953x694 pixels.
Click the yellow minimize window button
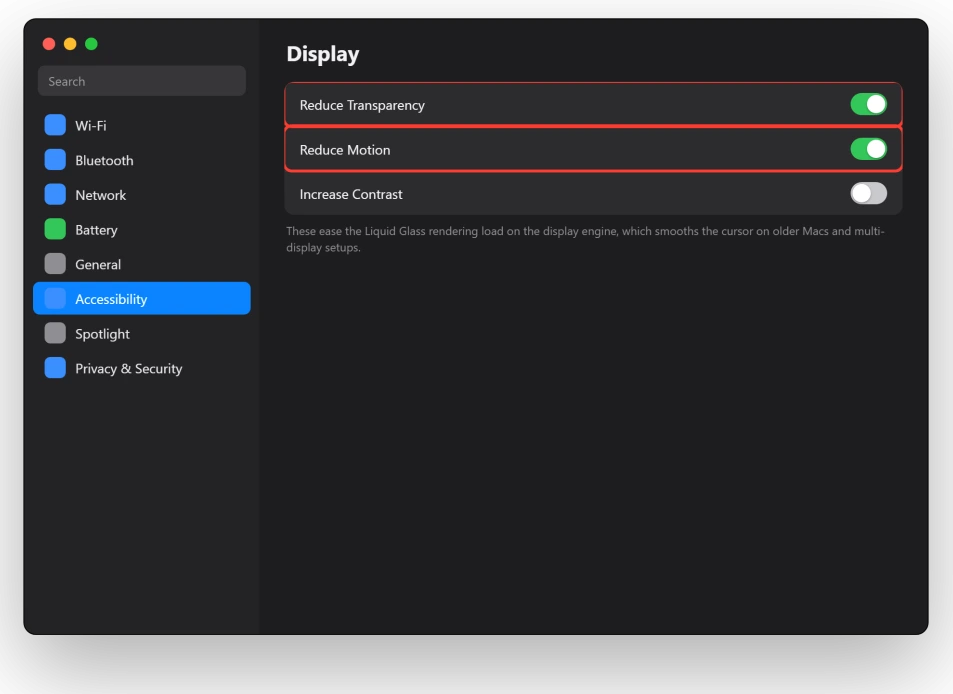(x=70, y=44)
